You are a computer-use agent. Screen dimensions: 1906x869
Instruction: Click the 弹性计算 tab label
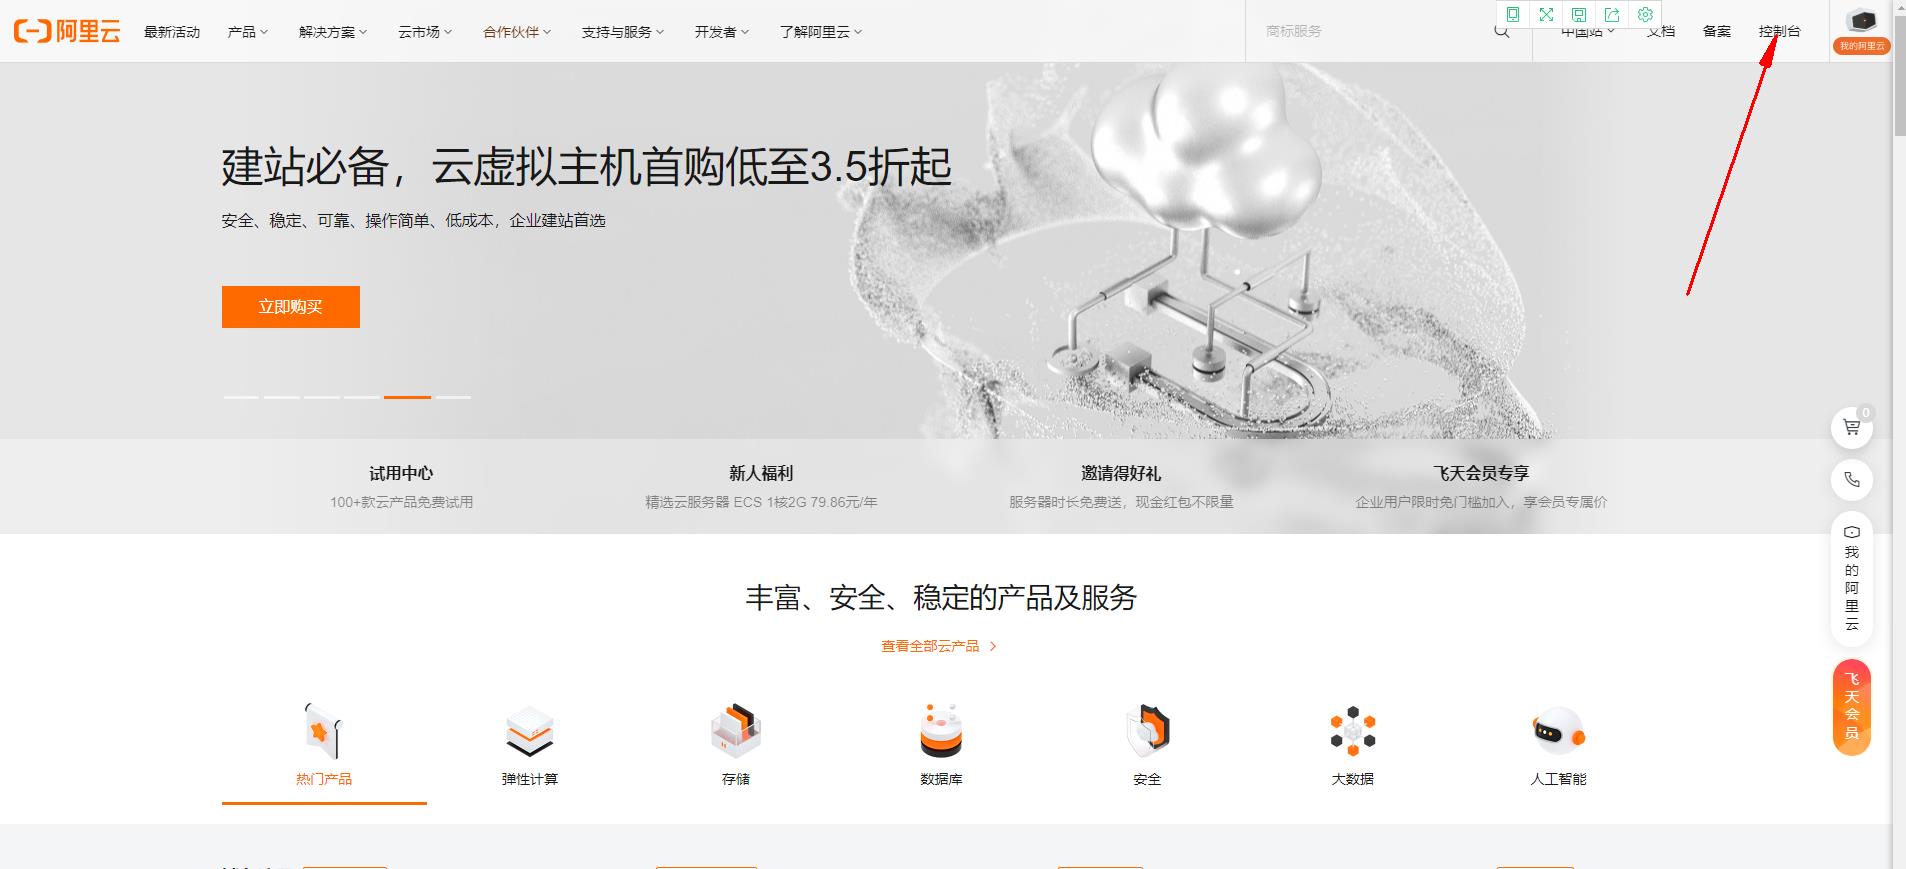coord(530,779)
